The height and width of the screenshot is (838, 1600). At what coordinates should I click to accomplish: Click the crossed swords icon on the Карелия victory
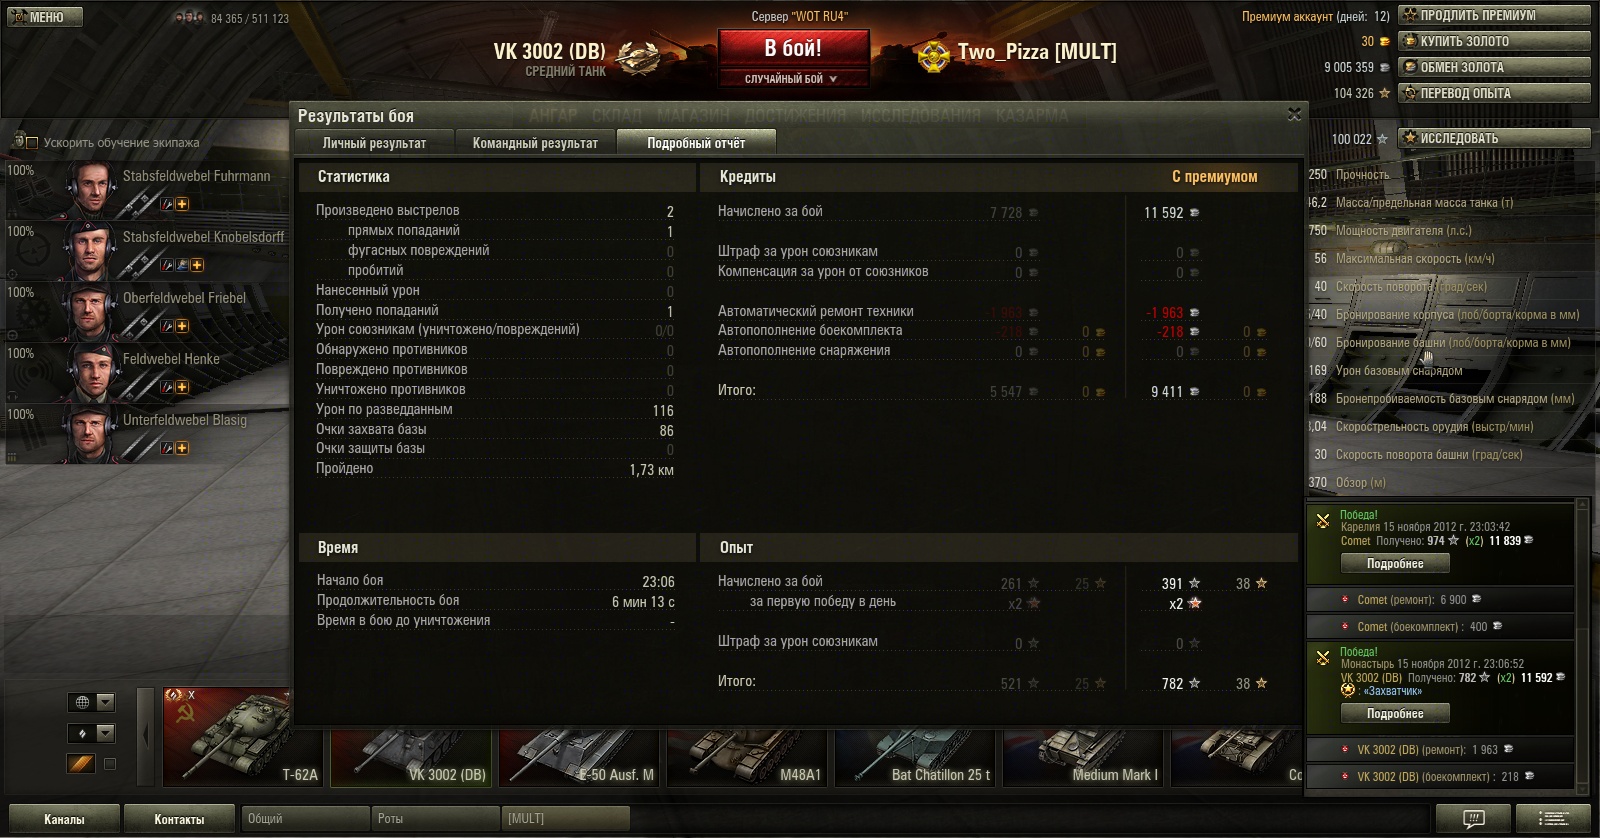(x=1323, y=520)
